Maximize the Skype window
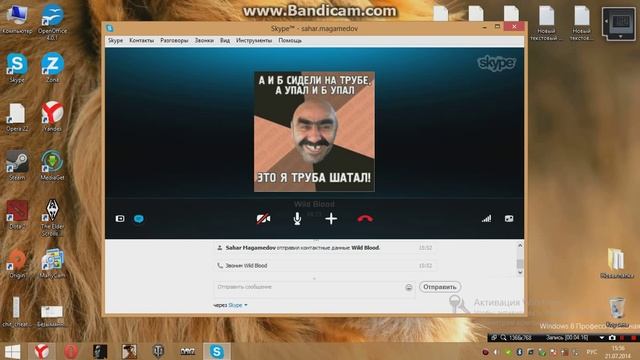The height and width of the screenshot is (360, 640). click(497, 27)
